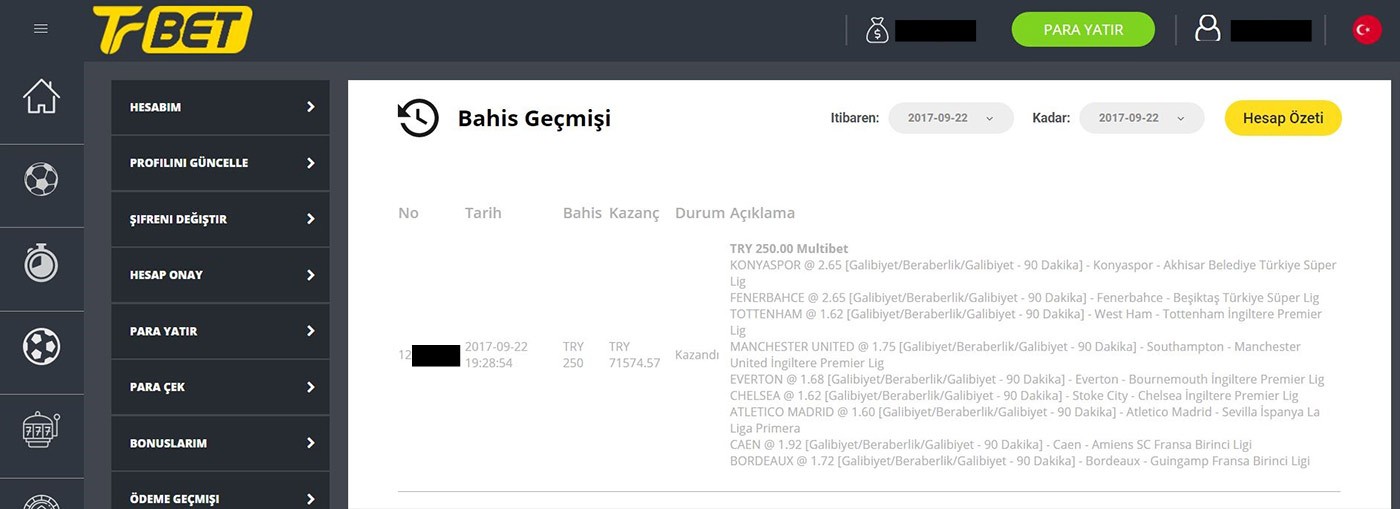This screenshot has width=1400, height=509.
Task: Open the Kadar date dropdown
Action: [x=1141, y=118]
